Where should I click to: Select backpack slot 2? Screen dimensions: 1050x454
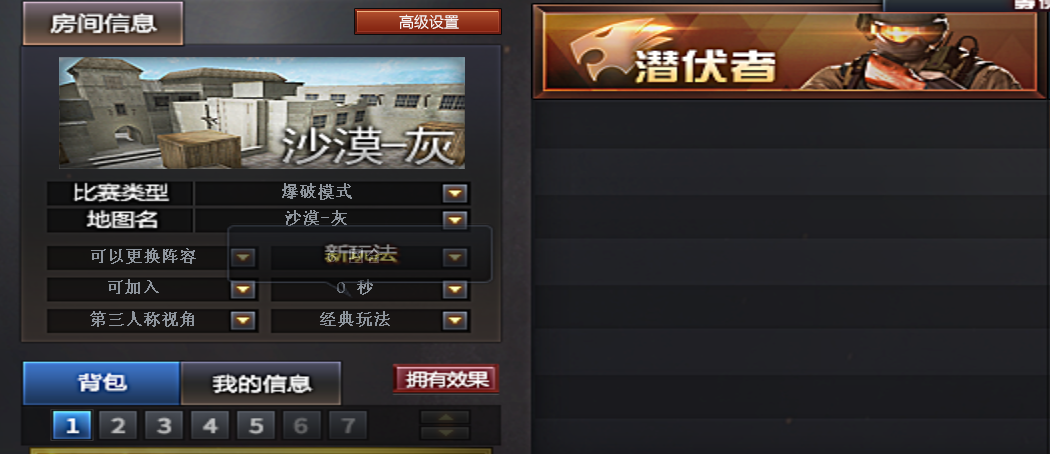[x=118, y=426]
